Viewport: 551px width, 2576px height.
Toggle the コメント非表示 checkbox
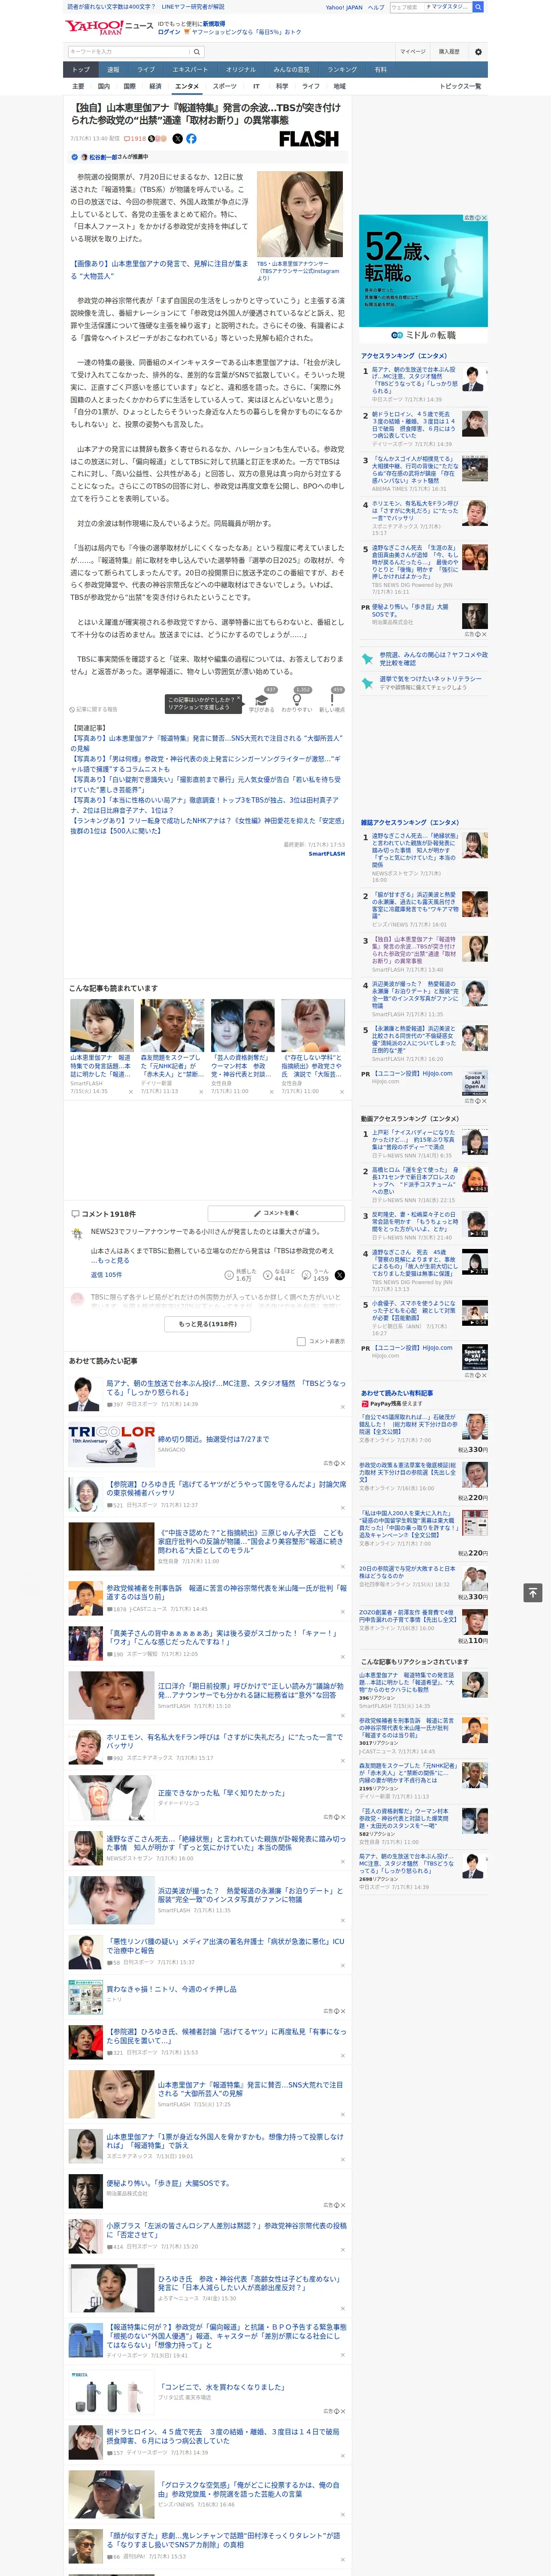pyautogui.click(x=301, y=1341)
